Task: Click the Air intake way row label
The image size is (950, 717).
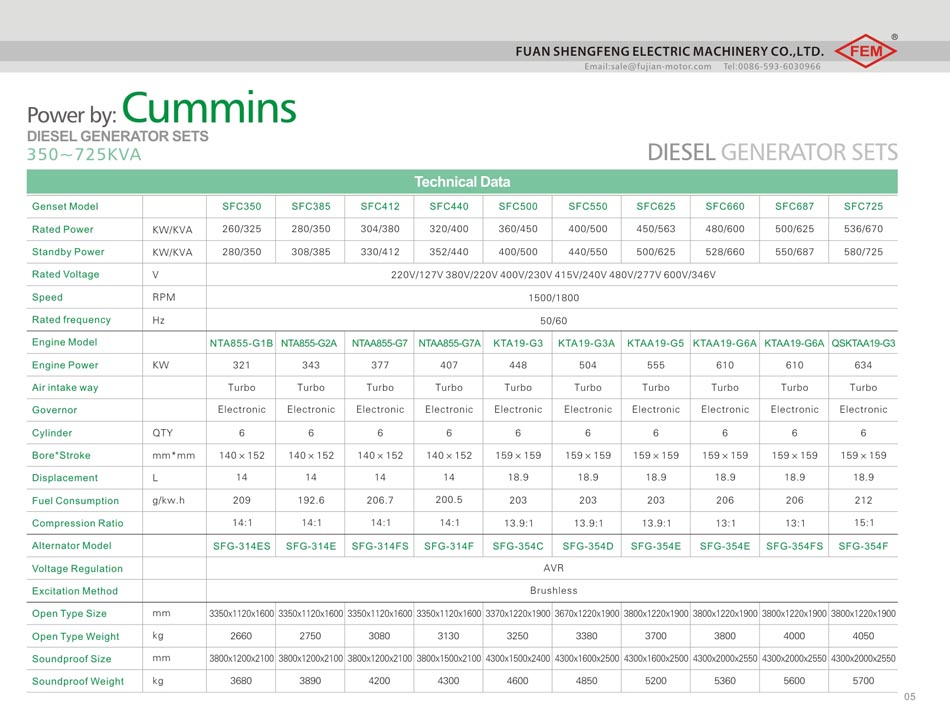Action: [65, 387]
